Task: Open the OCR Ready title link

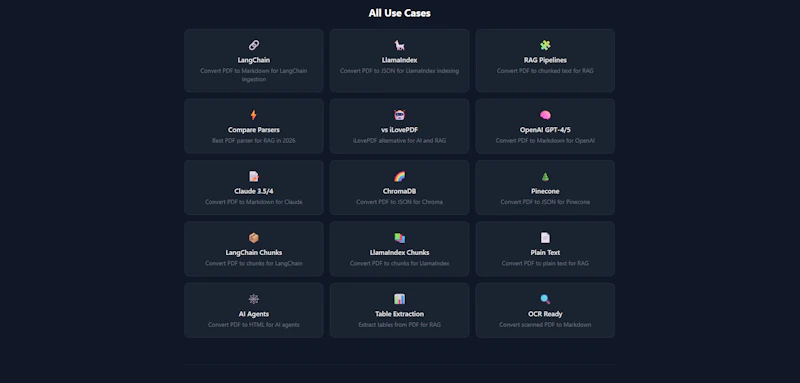Action: coord(545,314)
